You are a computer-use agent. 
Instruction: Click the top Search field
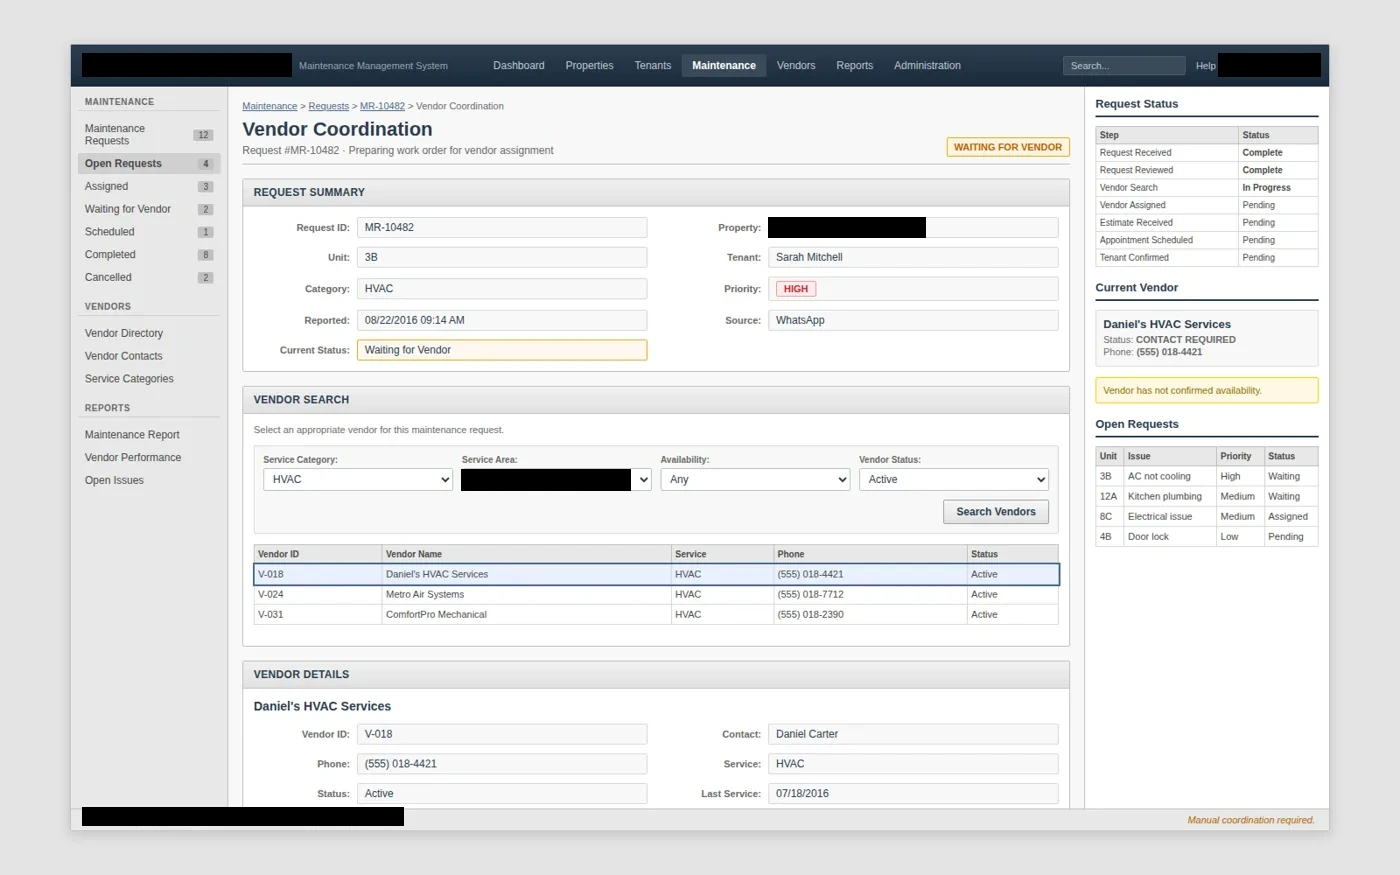point(1124,66)
